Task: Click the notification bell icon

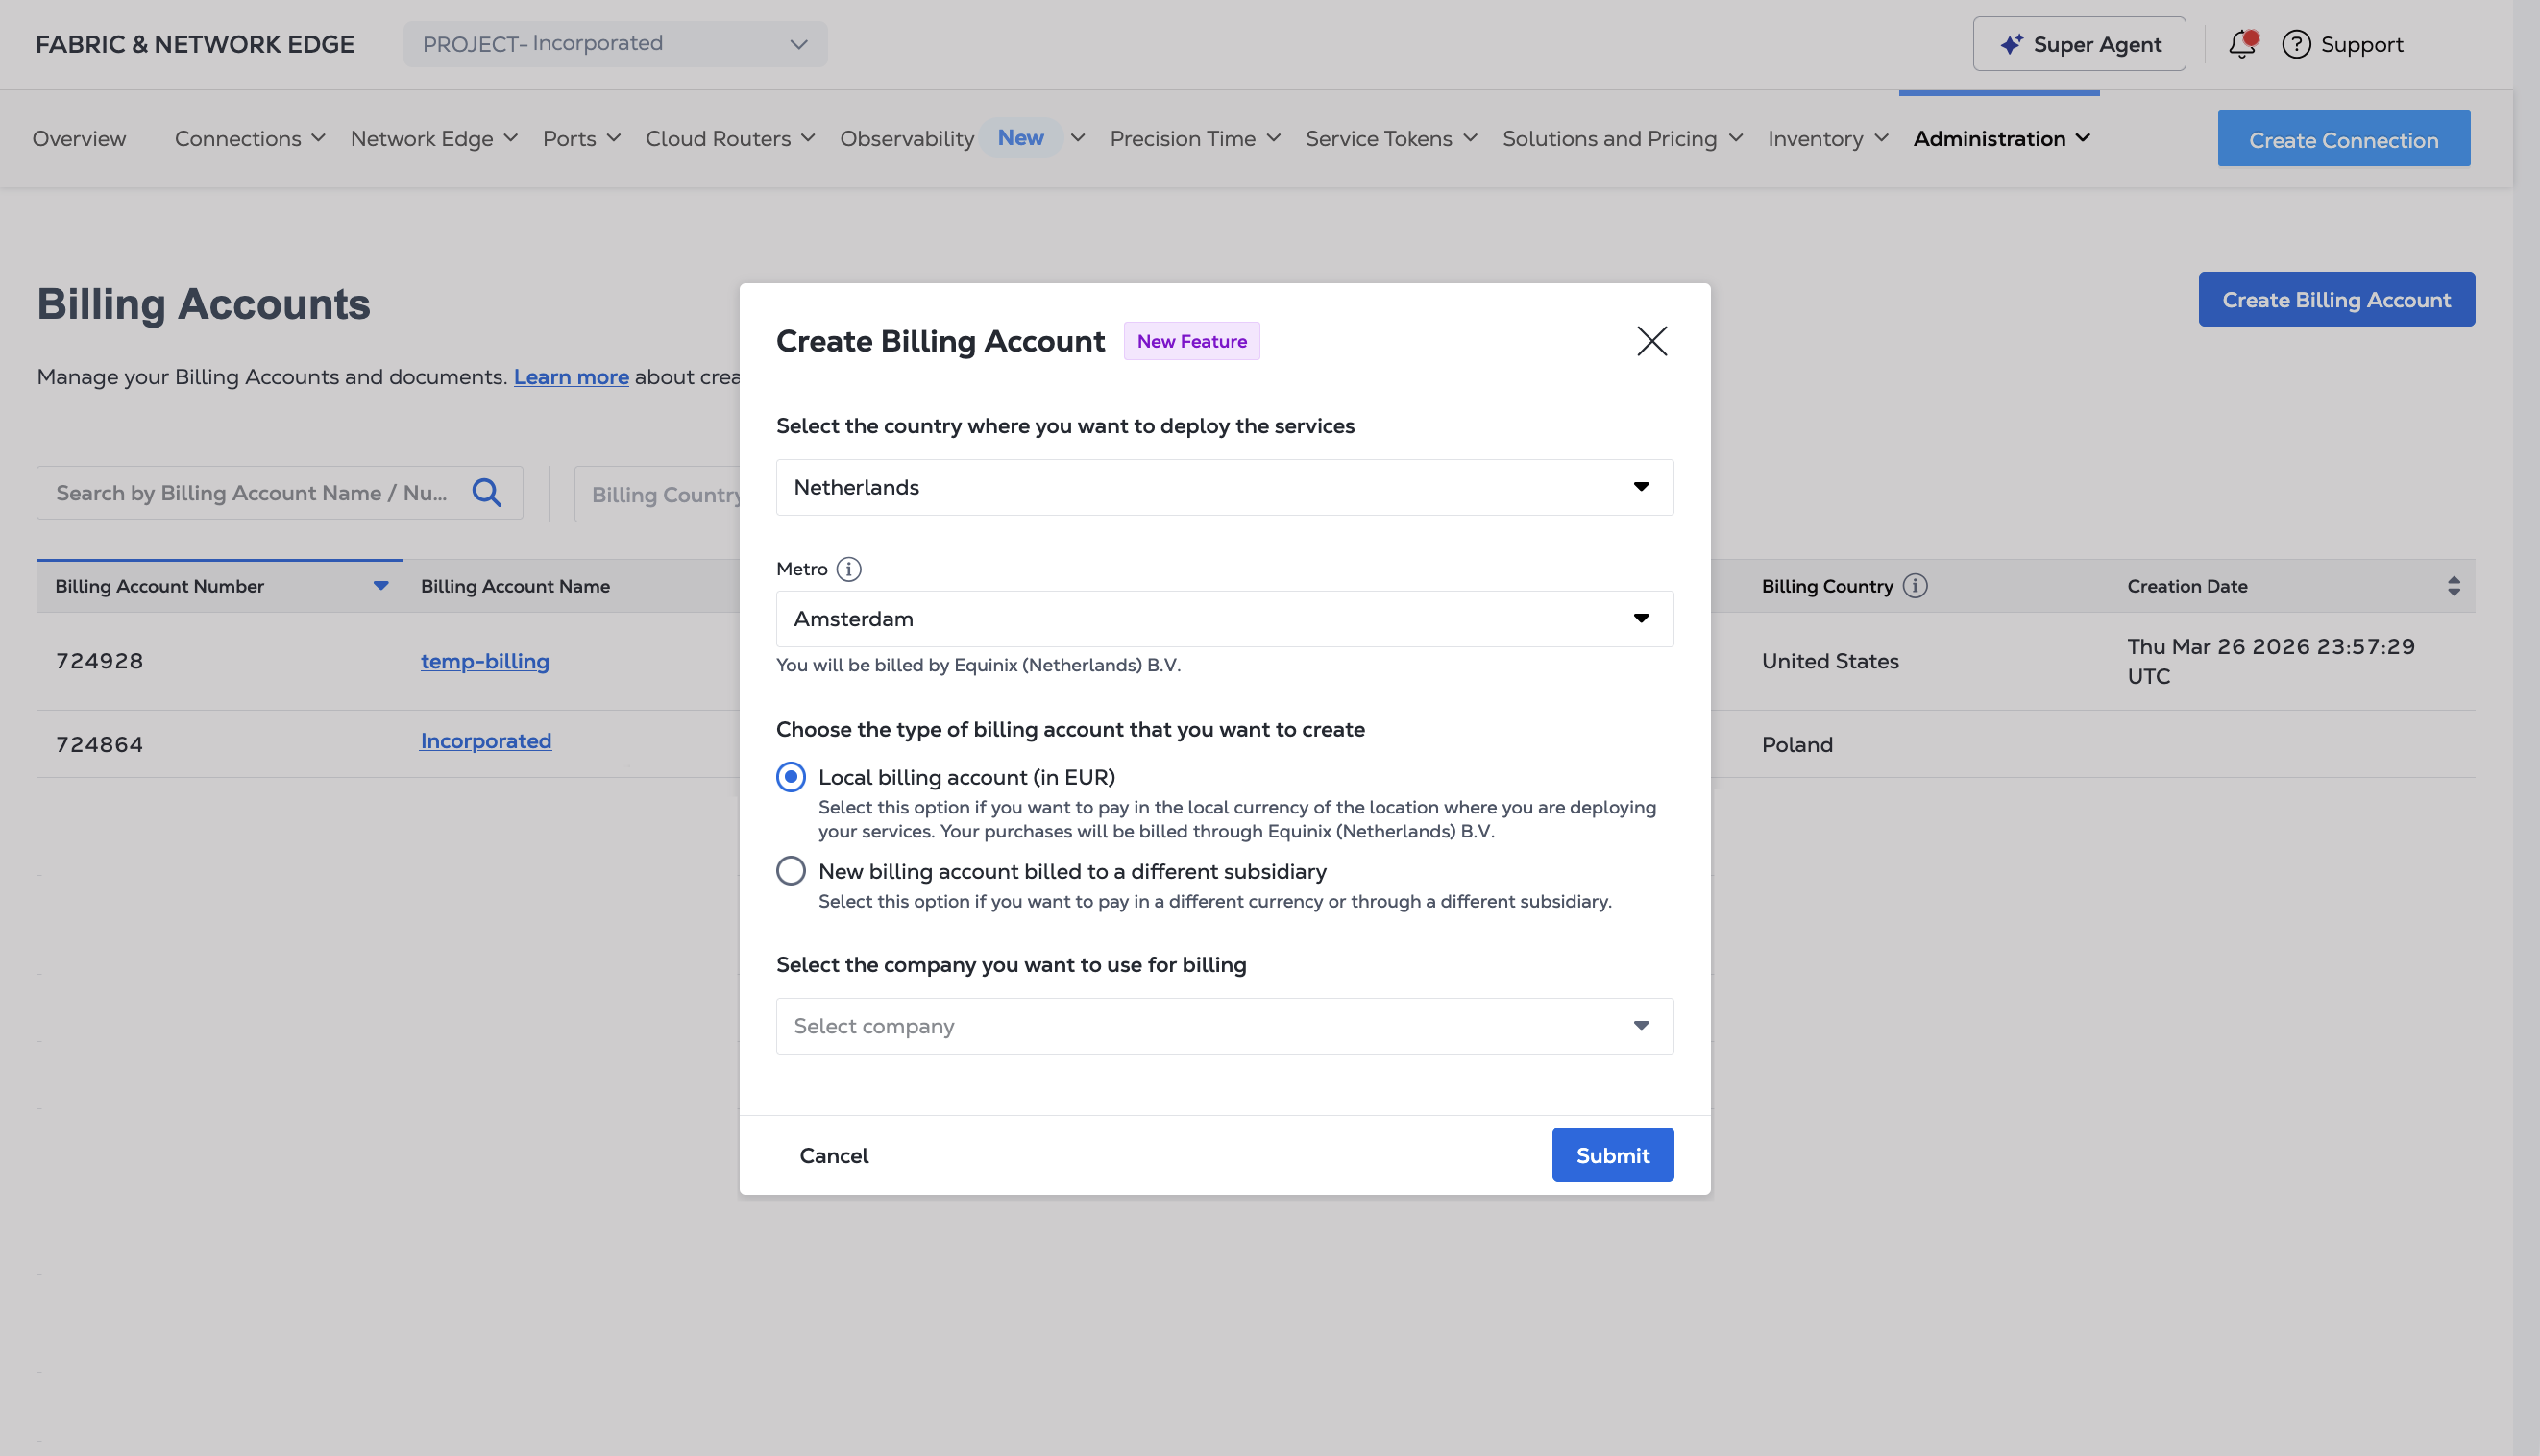Action: point(2241,44)
